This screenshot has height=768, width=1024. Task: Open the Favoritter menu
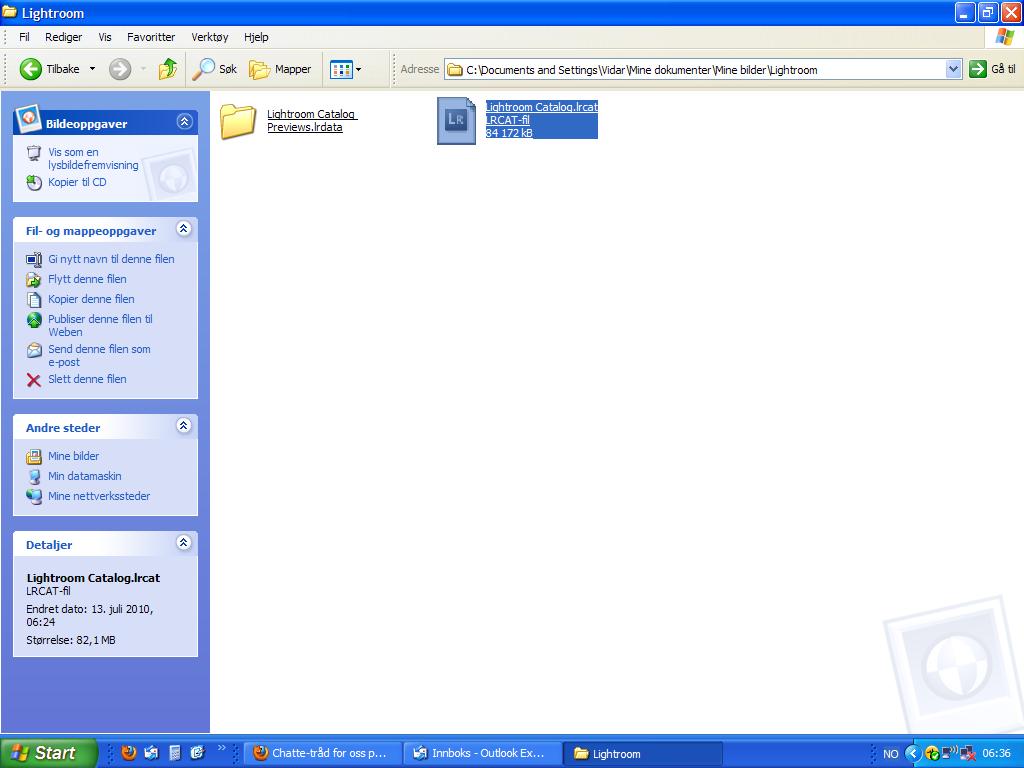[x=151, y=37]
